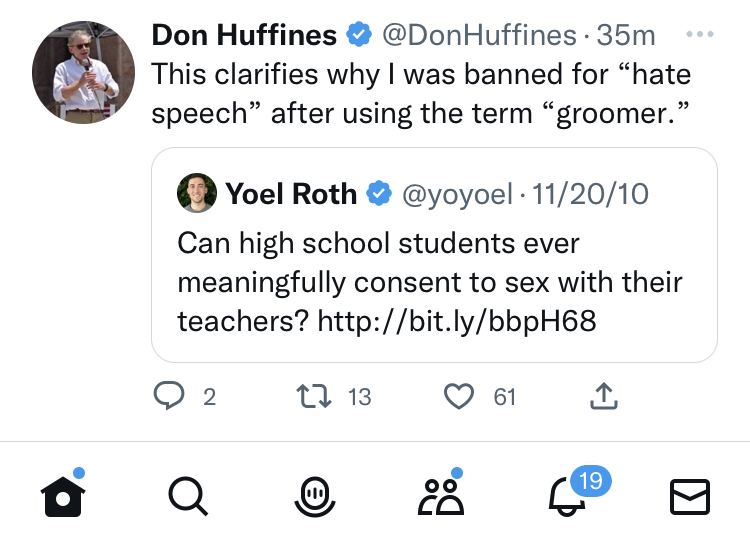Image resolution: width=750 pixels, height=546 pixels.
Task: Open the three-dot more options menu
Action: point(700,34)
